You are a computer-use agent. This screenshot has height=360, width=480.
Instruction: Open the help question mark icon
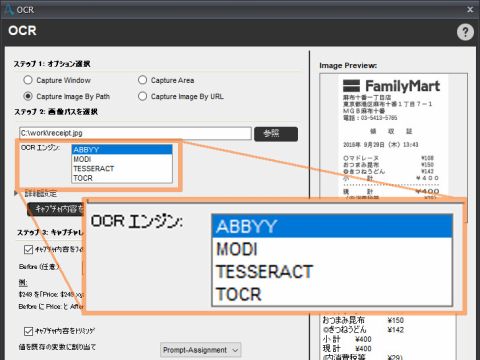(465, 32)
